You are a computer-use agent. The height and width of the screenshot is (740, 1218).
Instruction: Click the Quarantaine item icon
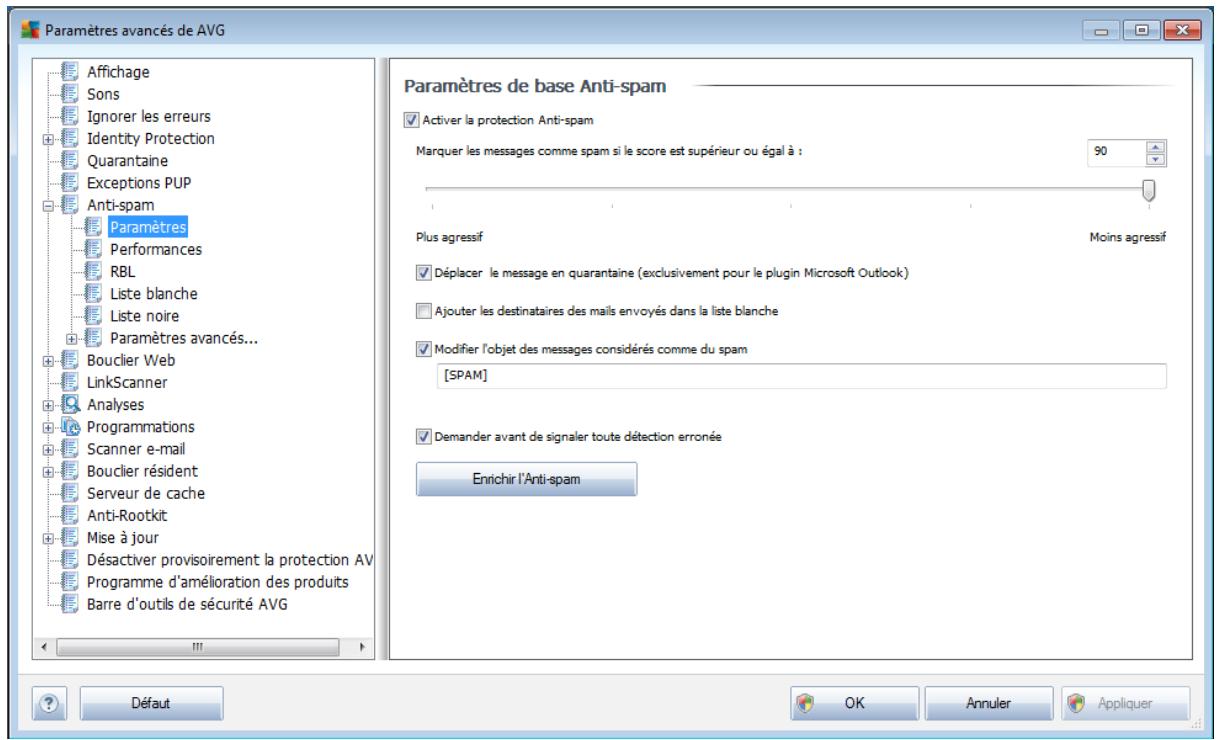pos(70,160)
